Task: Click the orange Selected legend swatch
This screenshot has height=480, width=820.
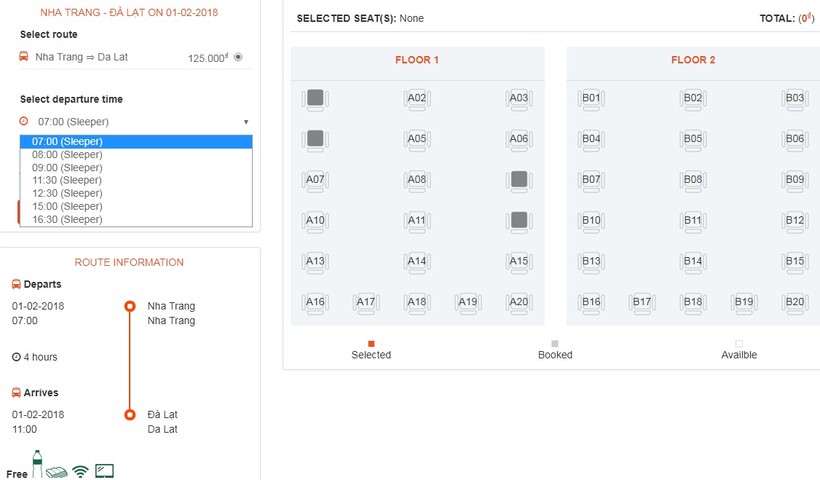Action: tap(371, 343)
